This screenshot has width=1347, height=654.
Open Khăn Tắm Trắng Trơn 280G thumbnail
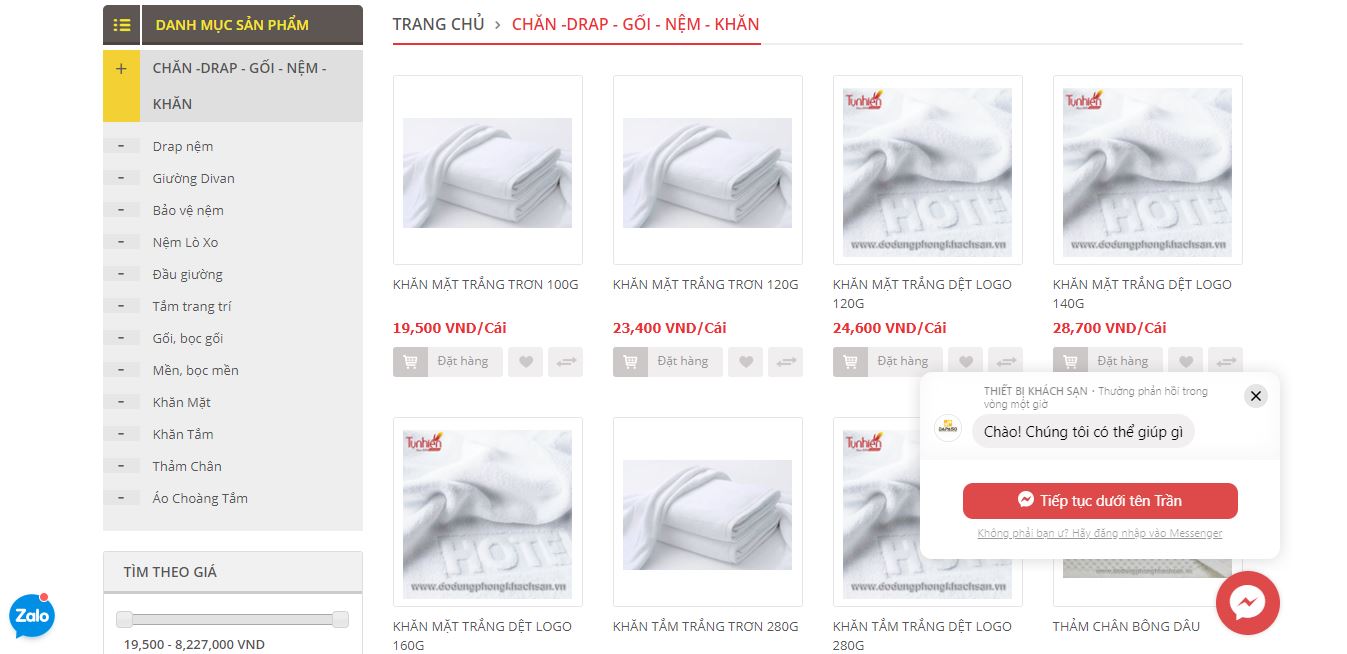pyautogui.click(x=707, y=512)
